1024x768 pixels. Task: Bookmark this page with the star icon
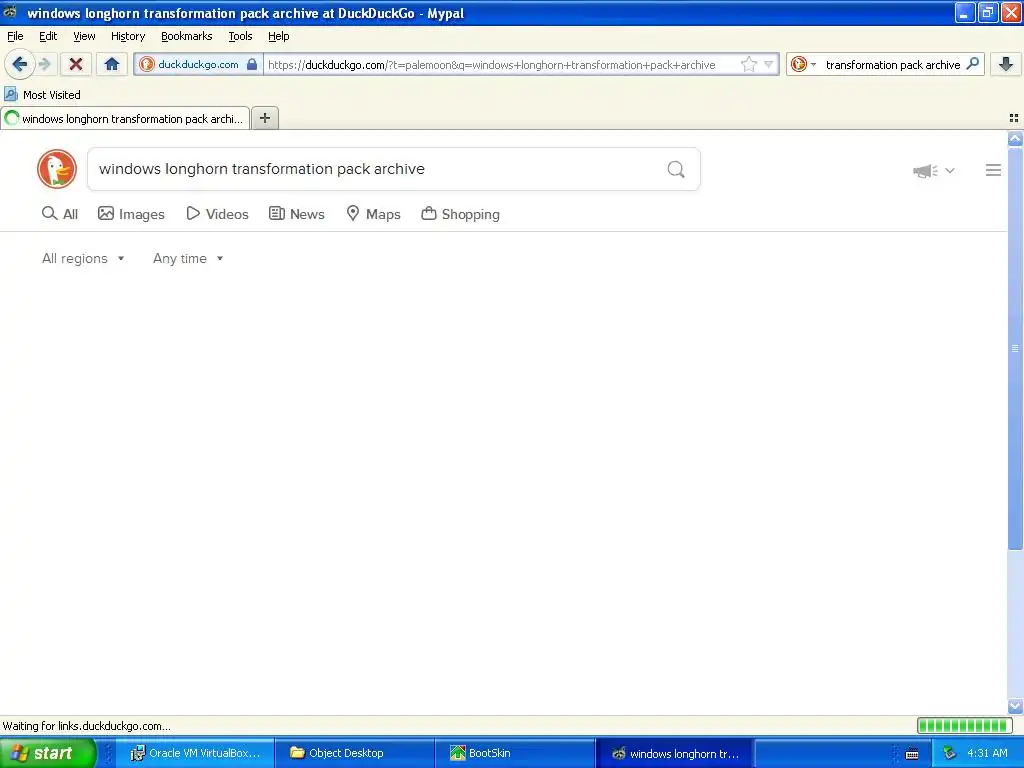tap(748, 64)
